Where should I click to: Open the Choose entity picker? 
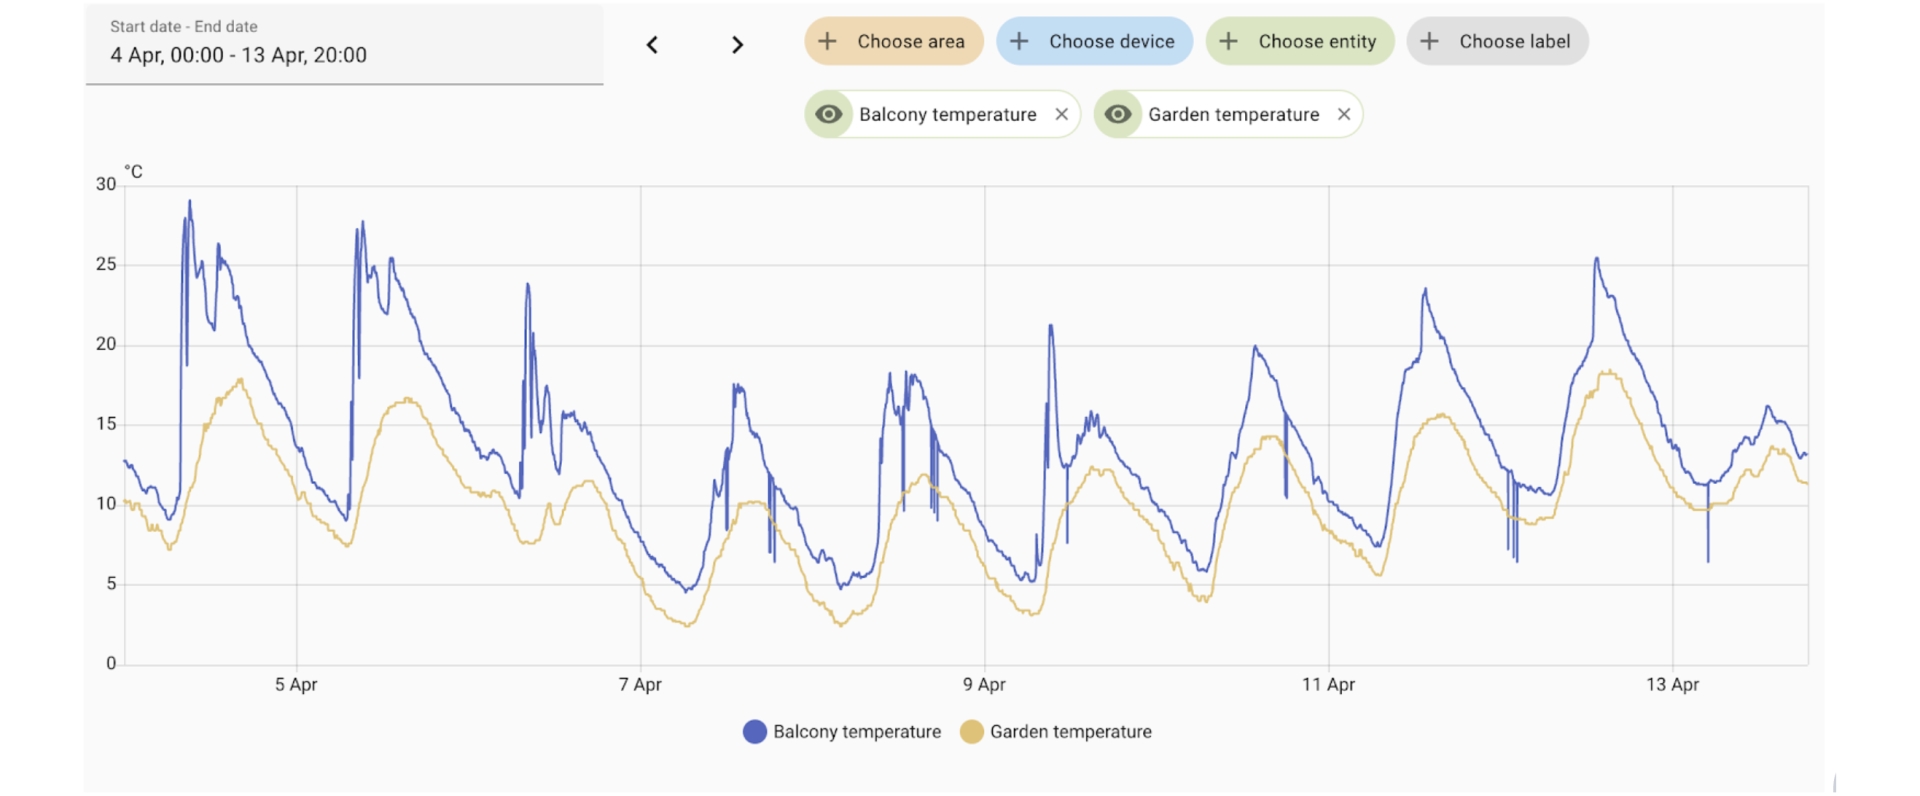[1316, 41]
